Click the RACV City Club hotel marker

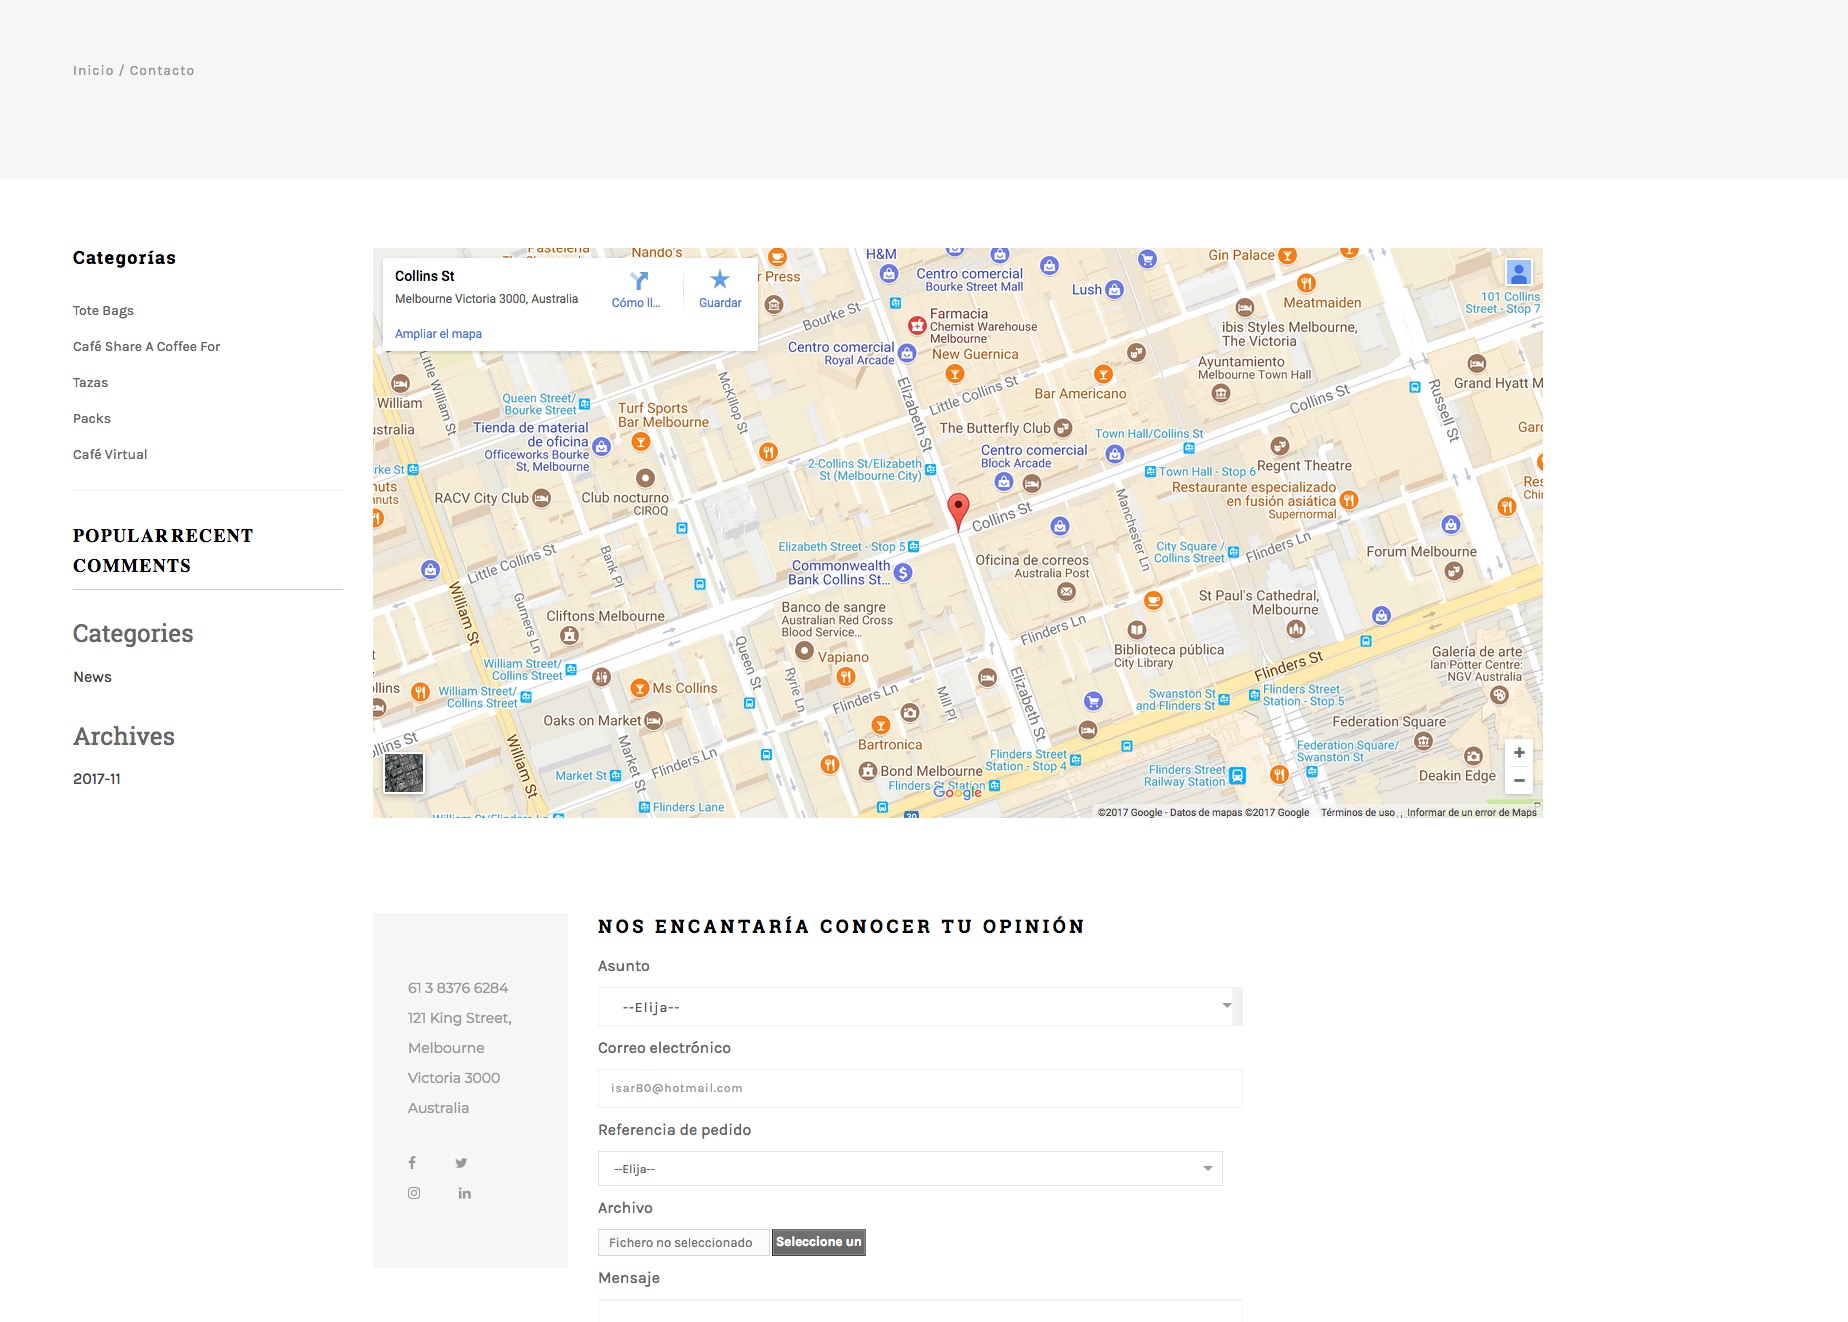point(542,498)
